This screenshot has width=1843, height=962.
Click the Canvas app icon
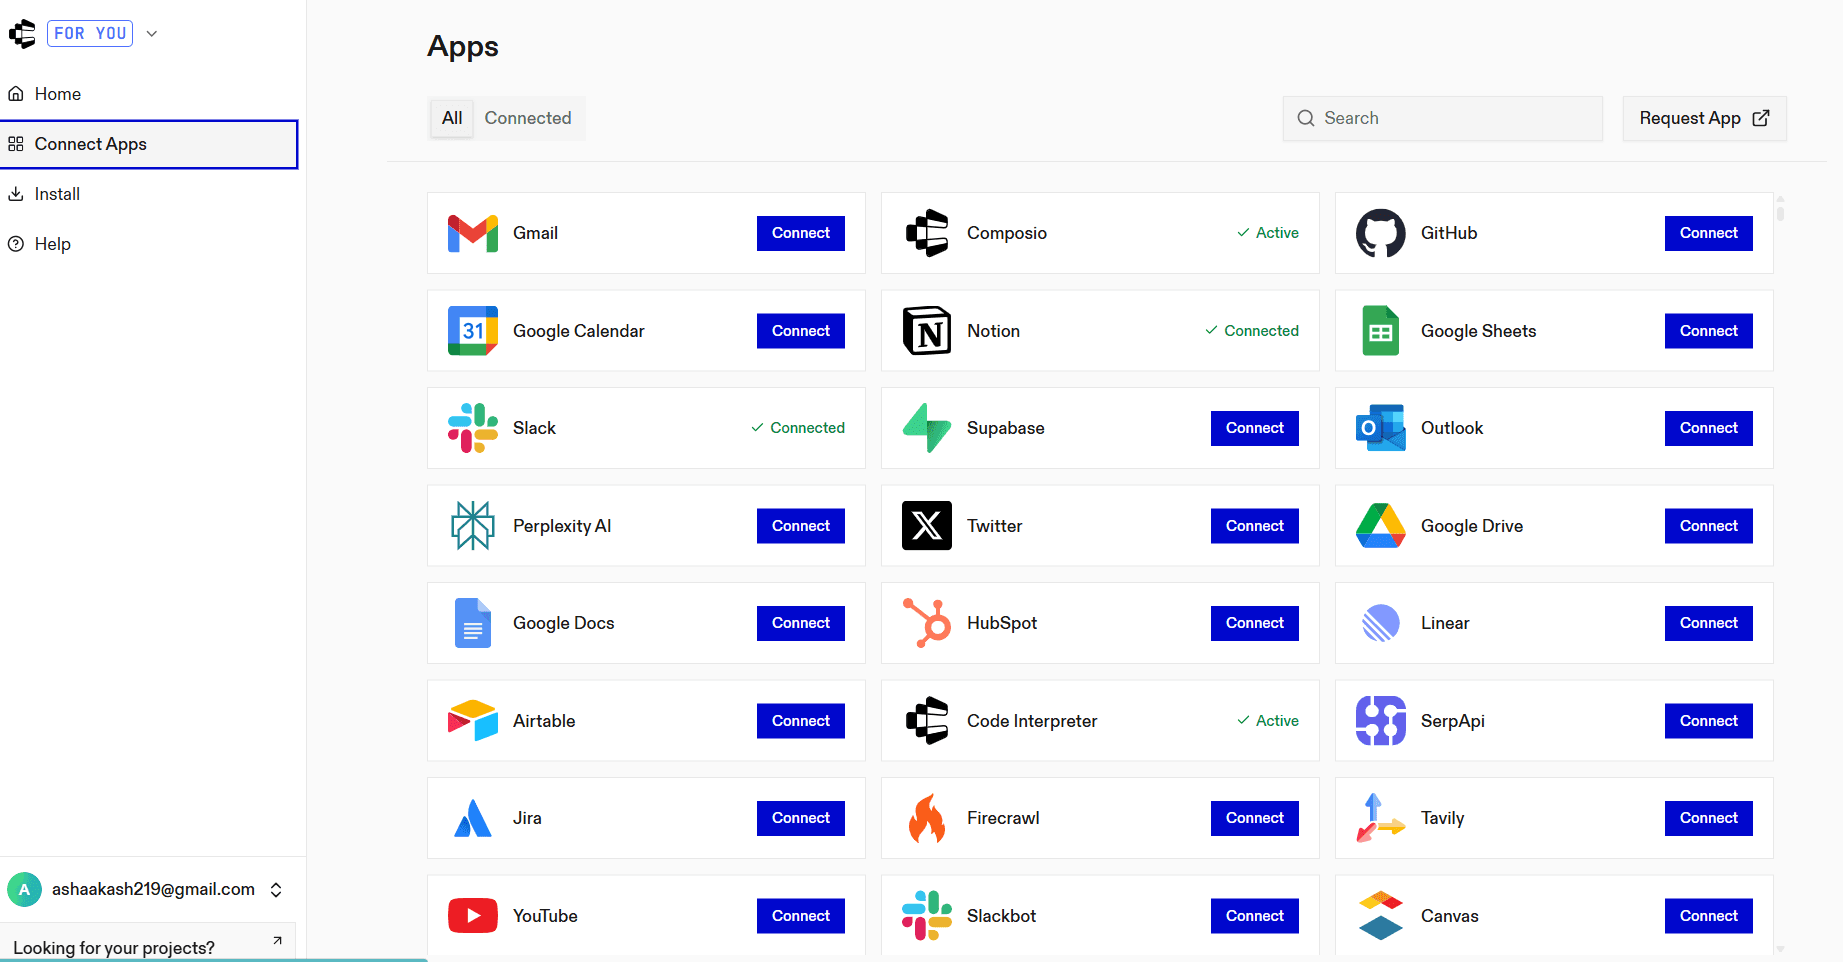click(1381, 916)
